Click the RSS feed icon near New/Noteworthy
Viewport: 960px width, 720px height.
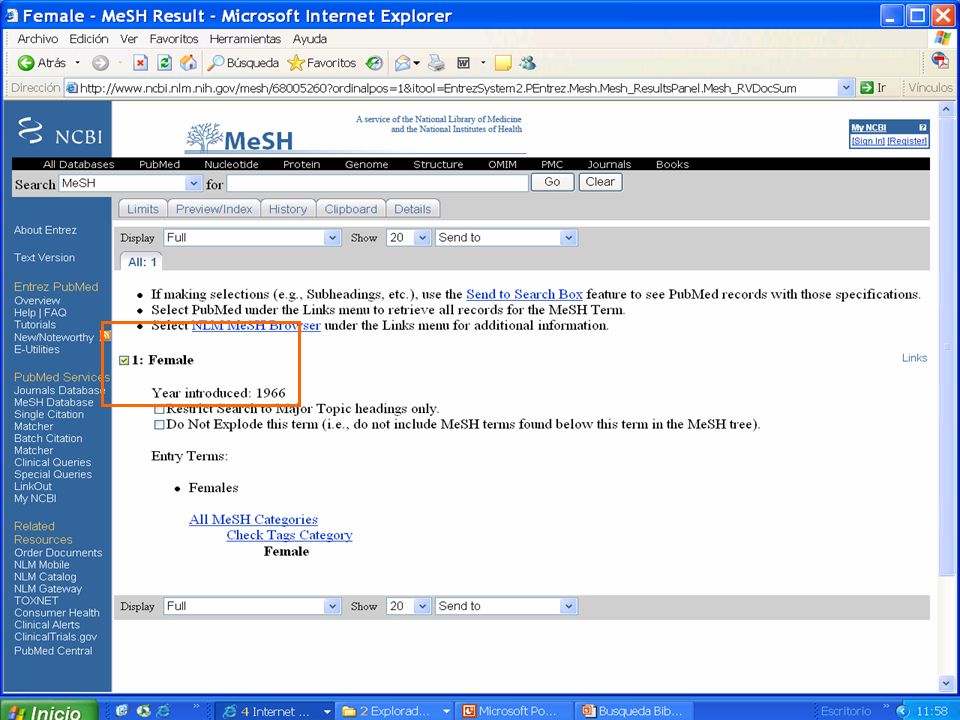(106, 336)
